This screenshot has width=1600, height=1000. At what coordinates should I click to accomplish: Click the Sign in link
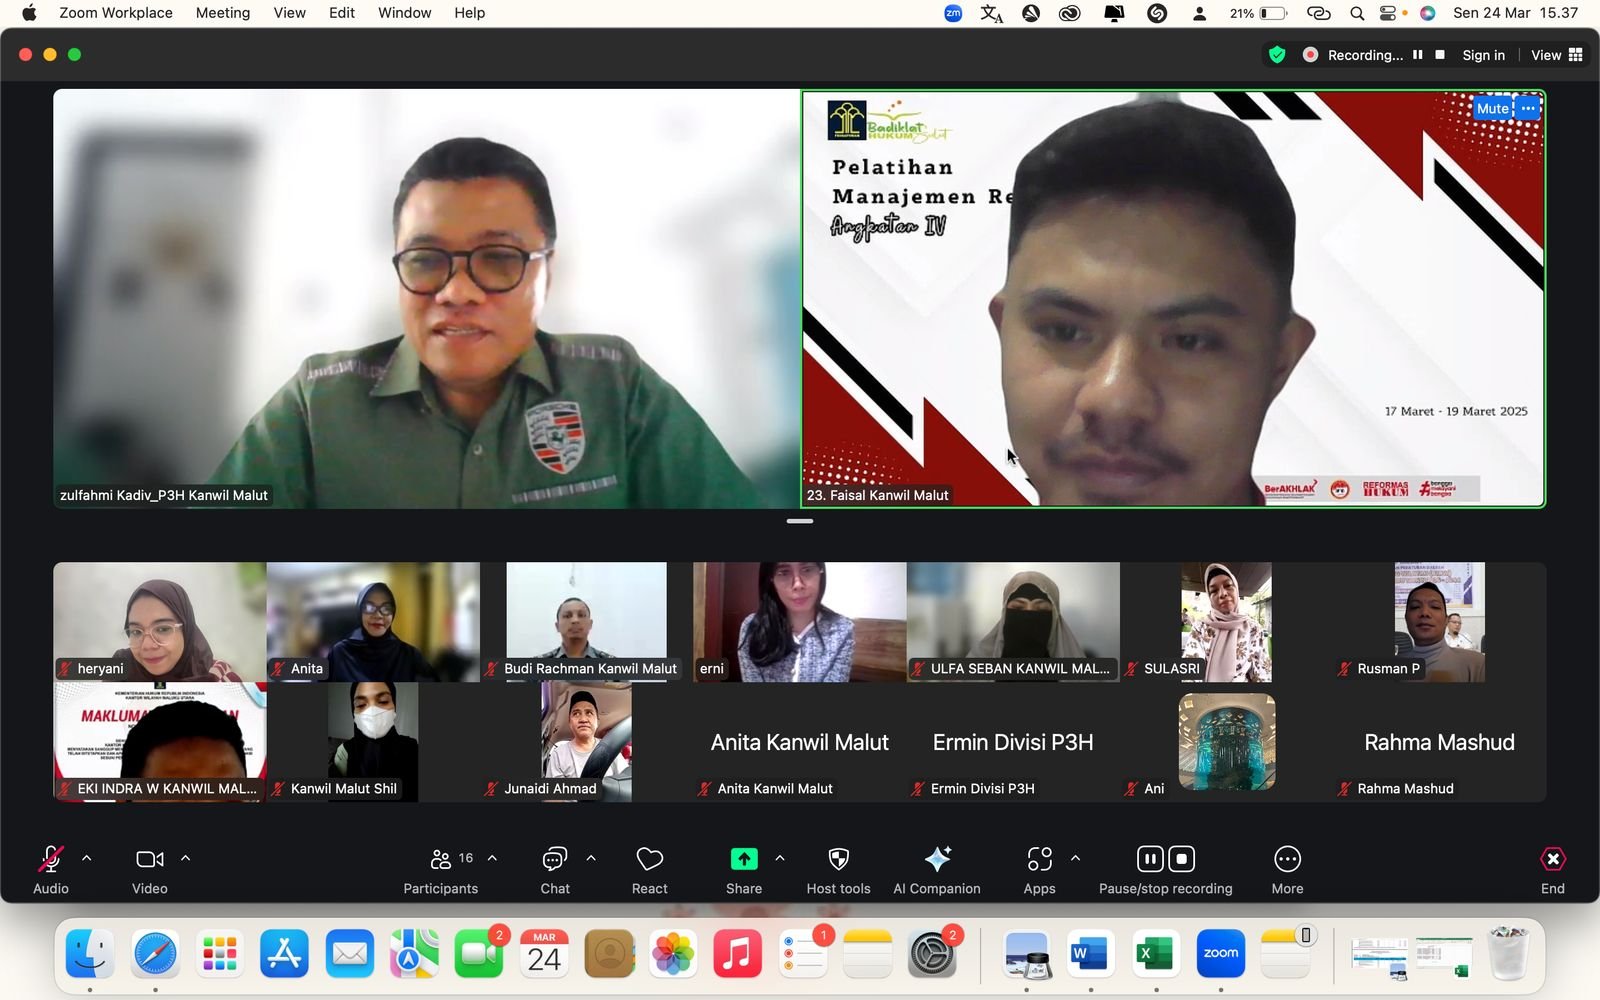pos(1483,55)
